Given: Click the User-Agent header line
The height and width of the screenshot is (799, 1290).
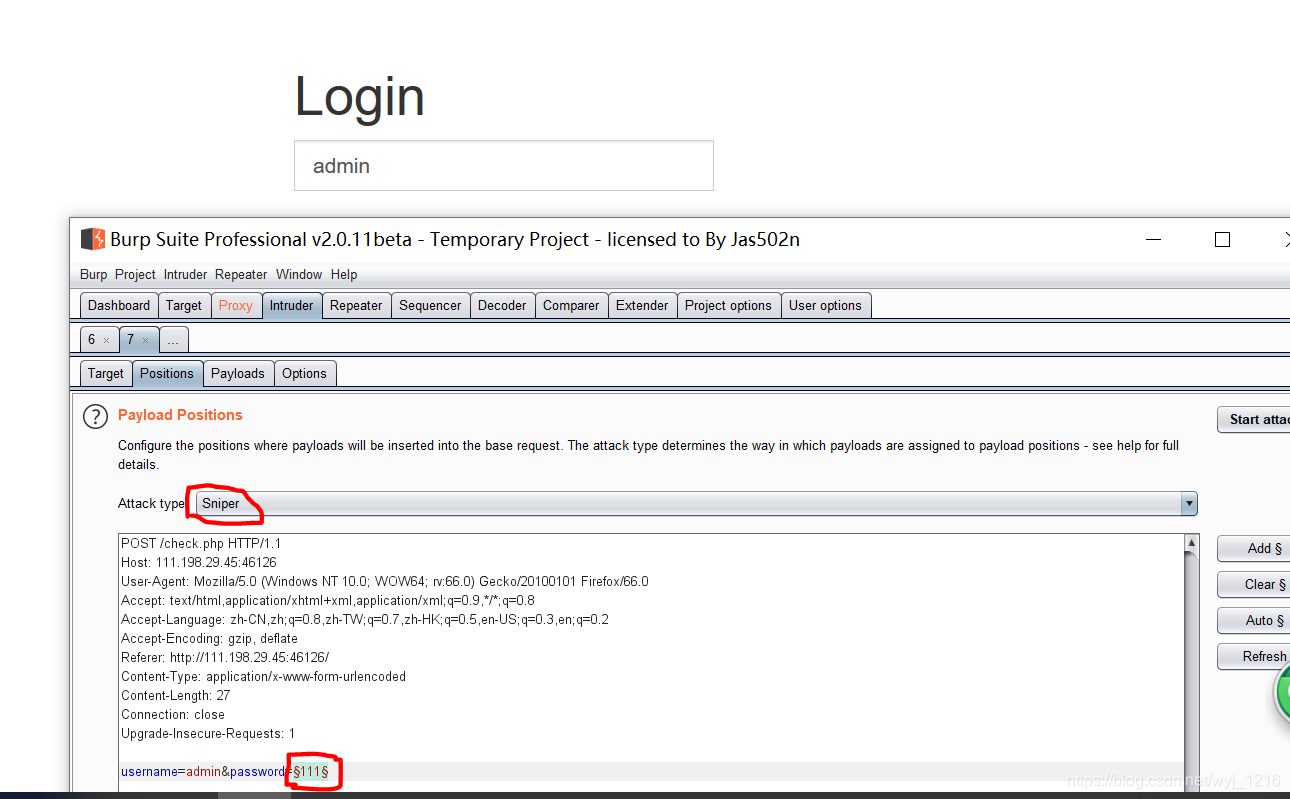Looking at the screenshot, I should pyautogui.click(x=385, y=581).
